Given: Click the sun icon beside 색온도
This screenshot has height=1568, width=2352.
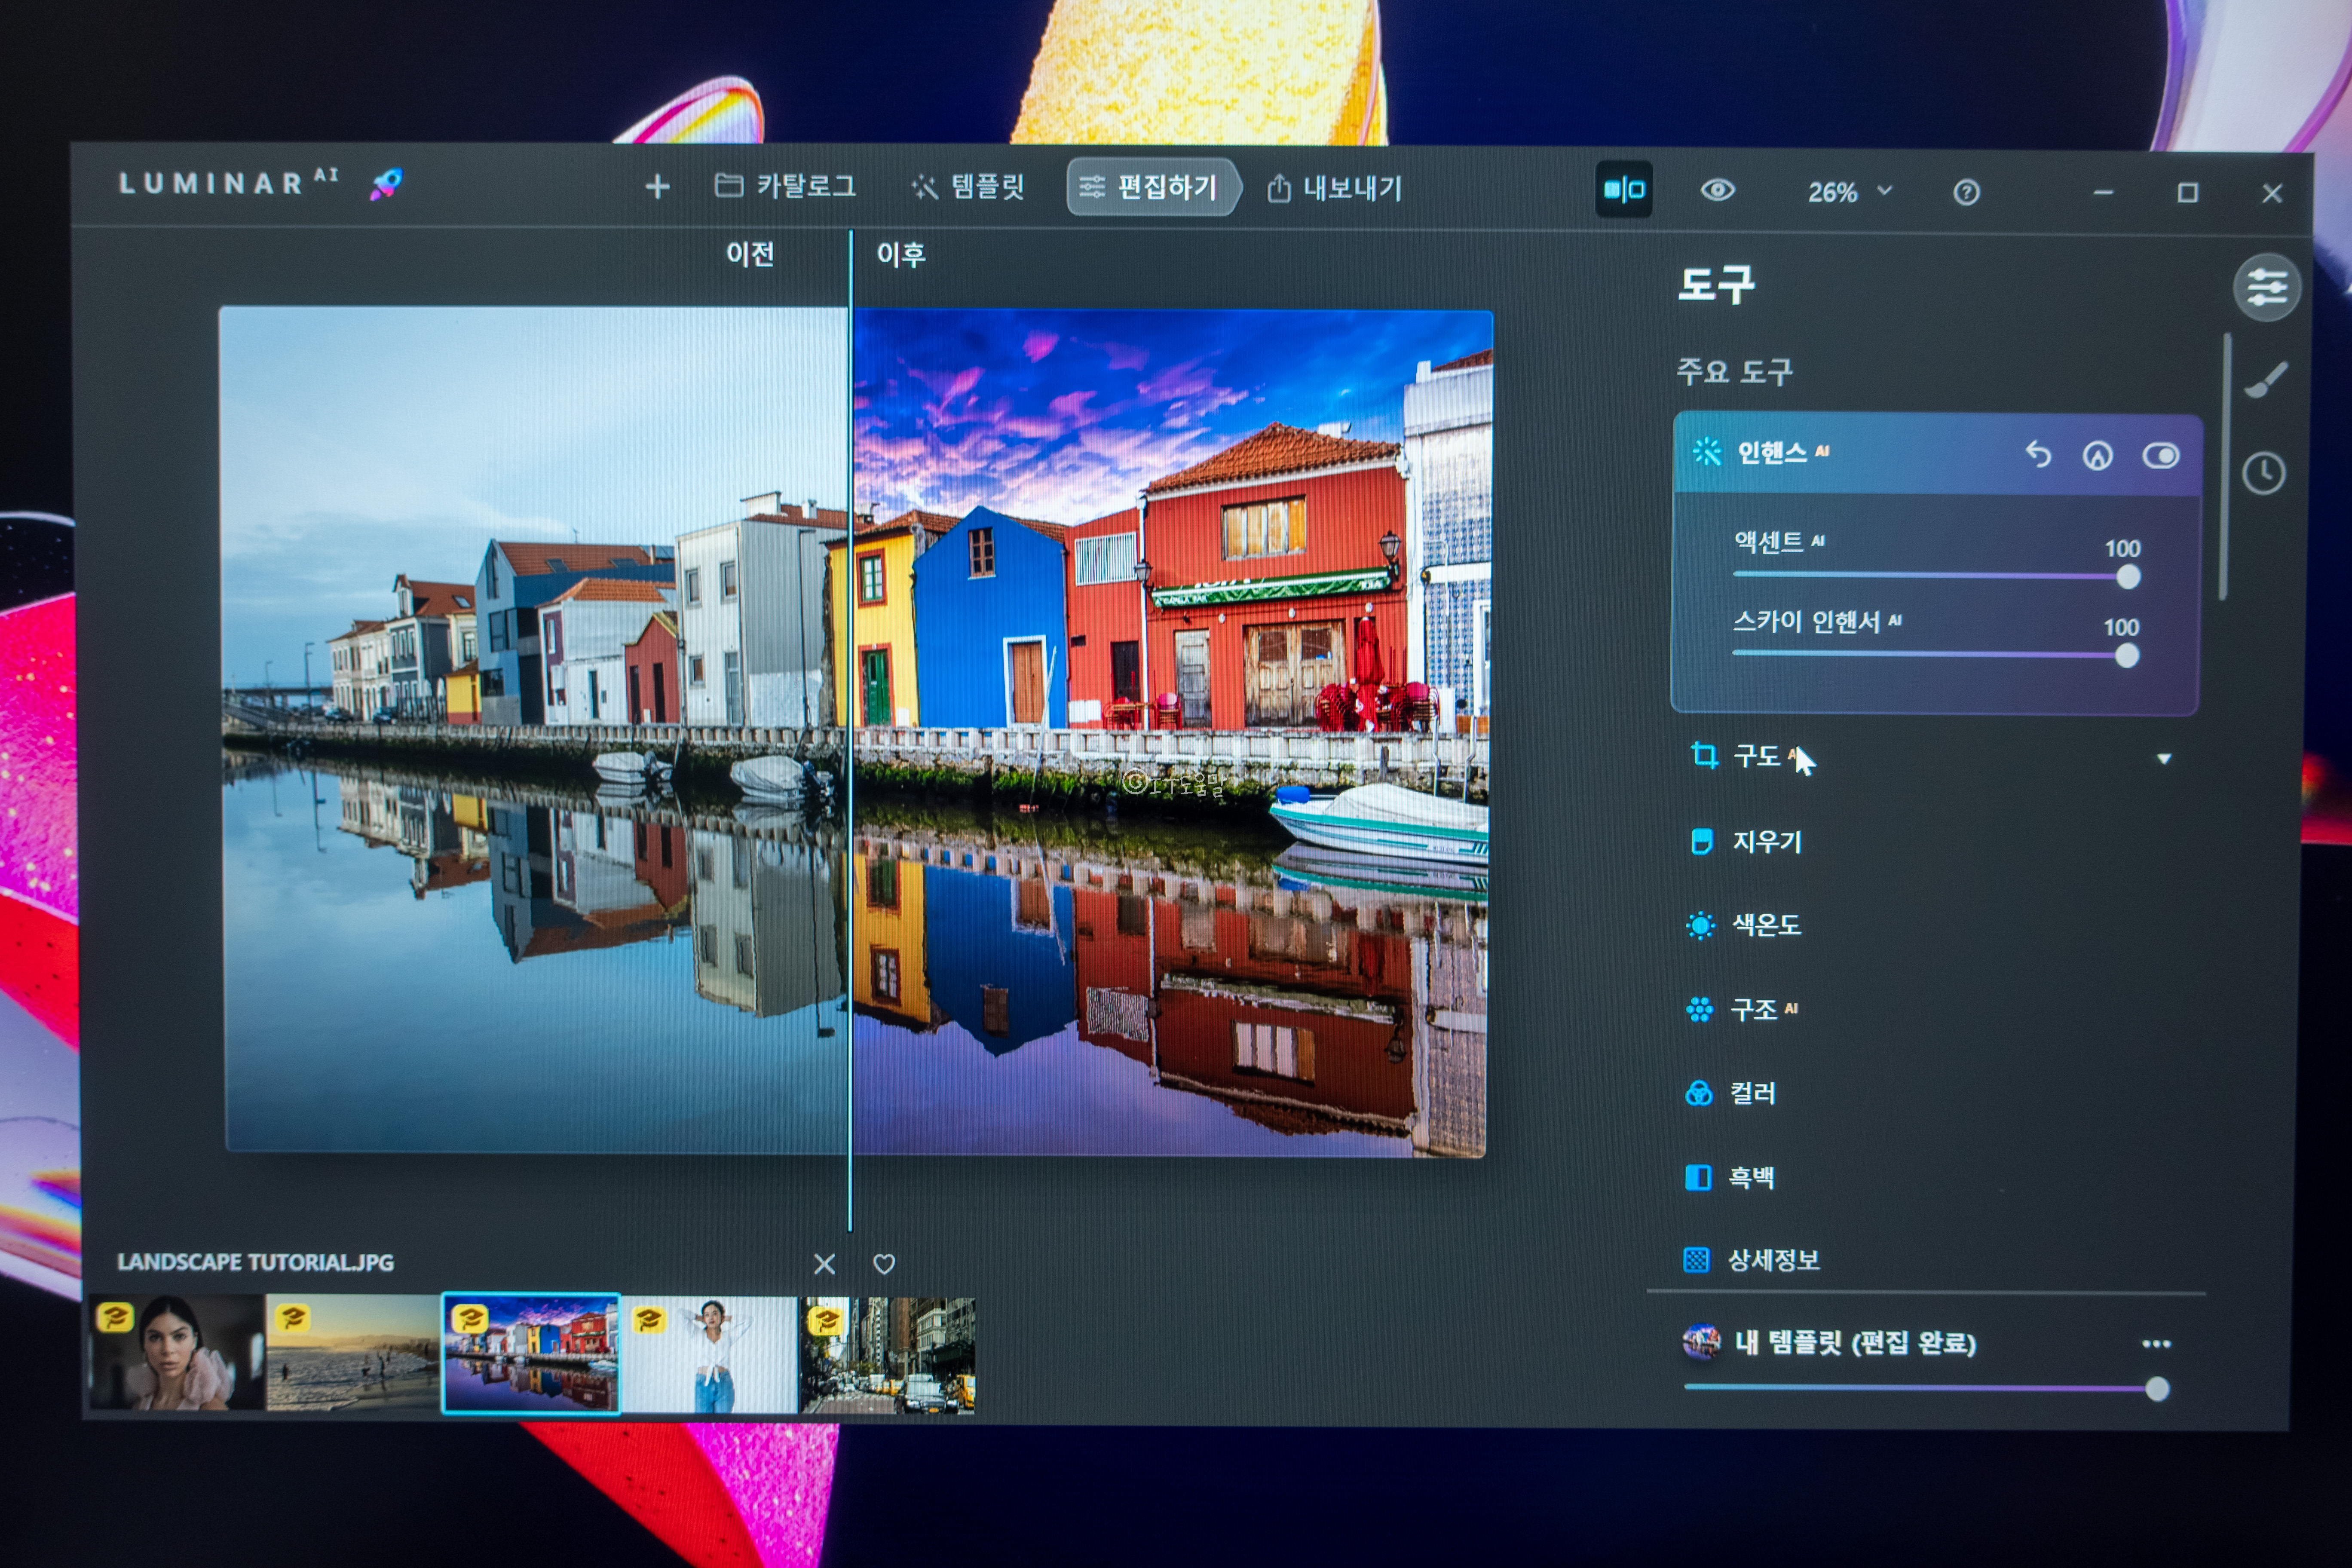Looking at the screenshot, I should [1700, 925].
